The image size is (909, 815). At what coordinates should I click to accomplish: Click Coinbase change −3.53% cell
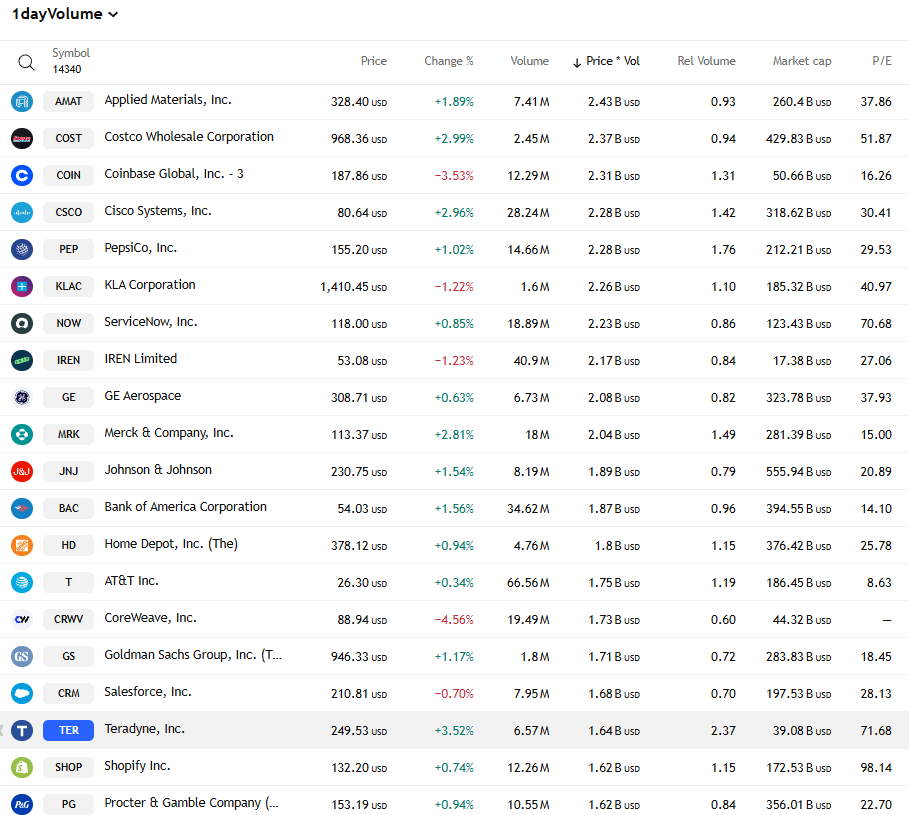pos(454,176)
